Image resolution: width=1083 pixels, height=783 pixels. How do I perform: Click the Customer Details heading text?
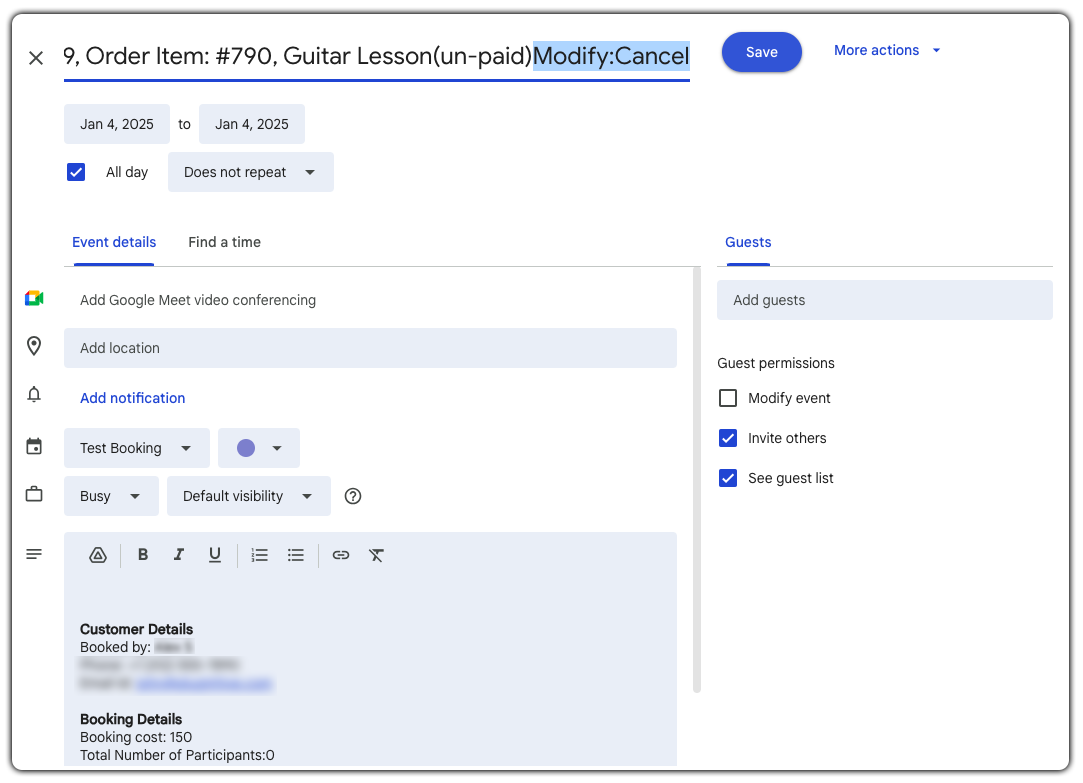point(136,629)
